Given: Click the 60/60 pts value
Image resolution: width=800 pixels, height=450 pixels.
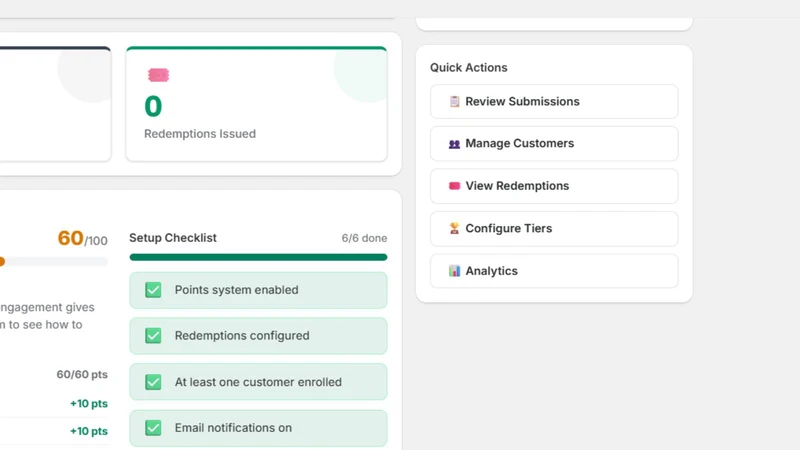Looking at the screenshot, I should pos(82,374).
